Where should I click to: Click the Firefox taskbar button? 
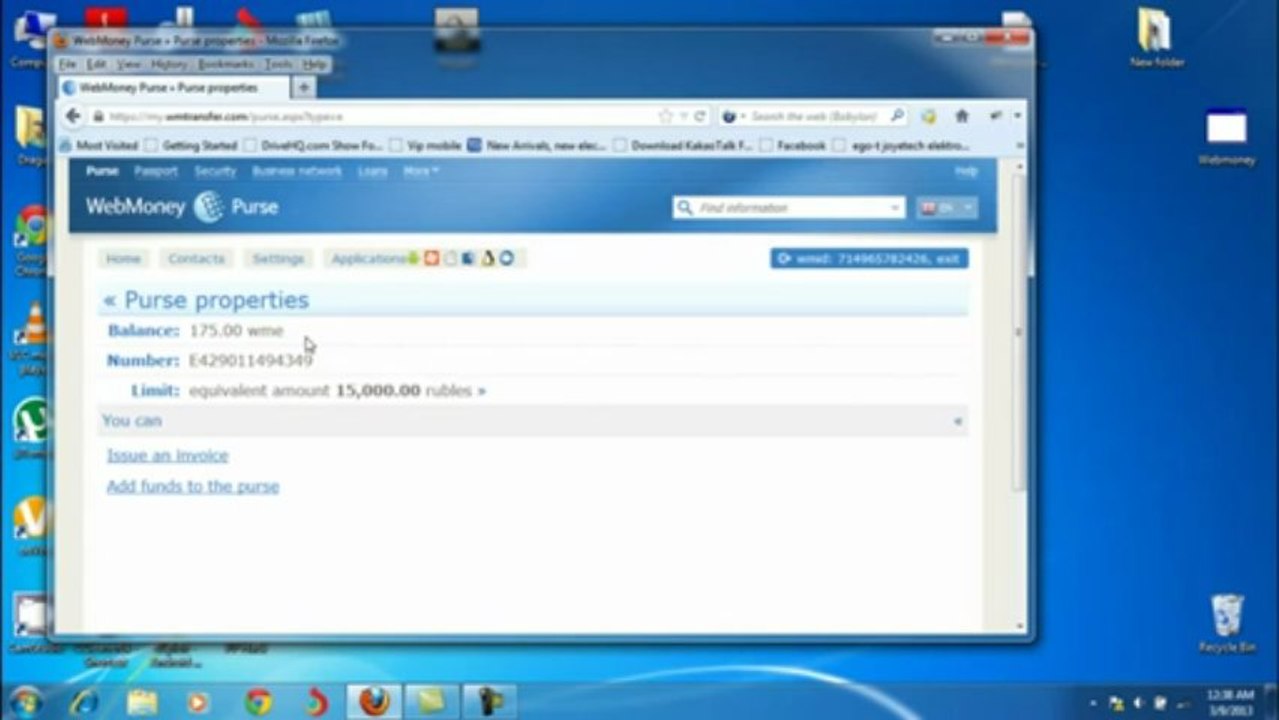coord(374,702)
